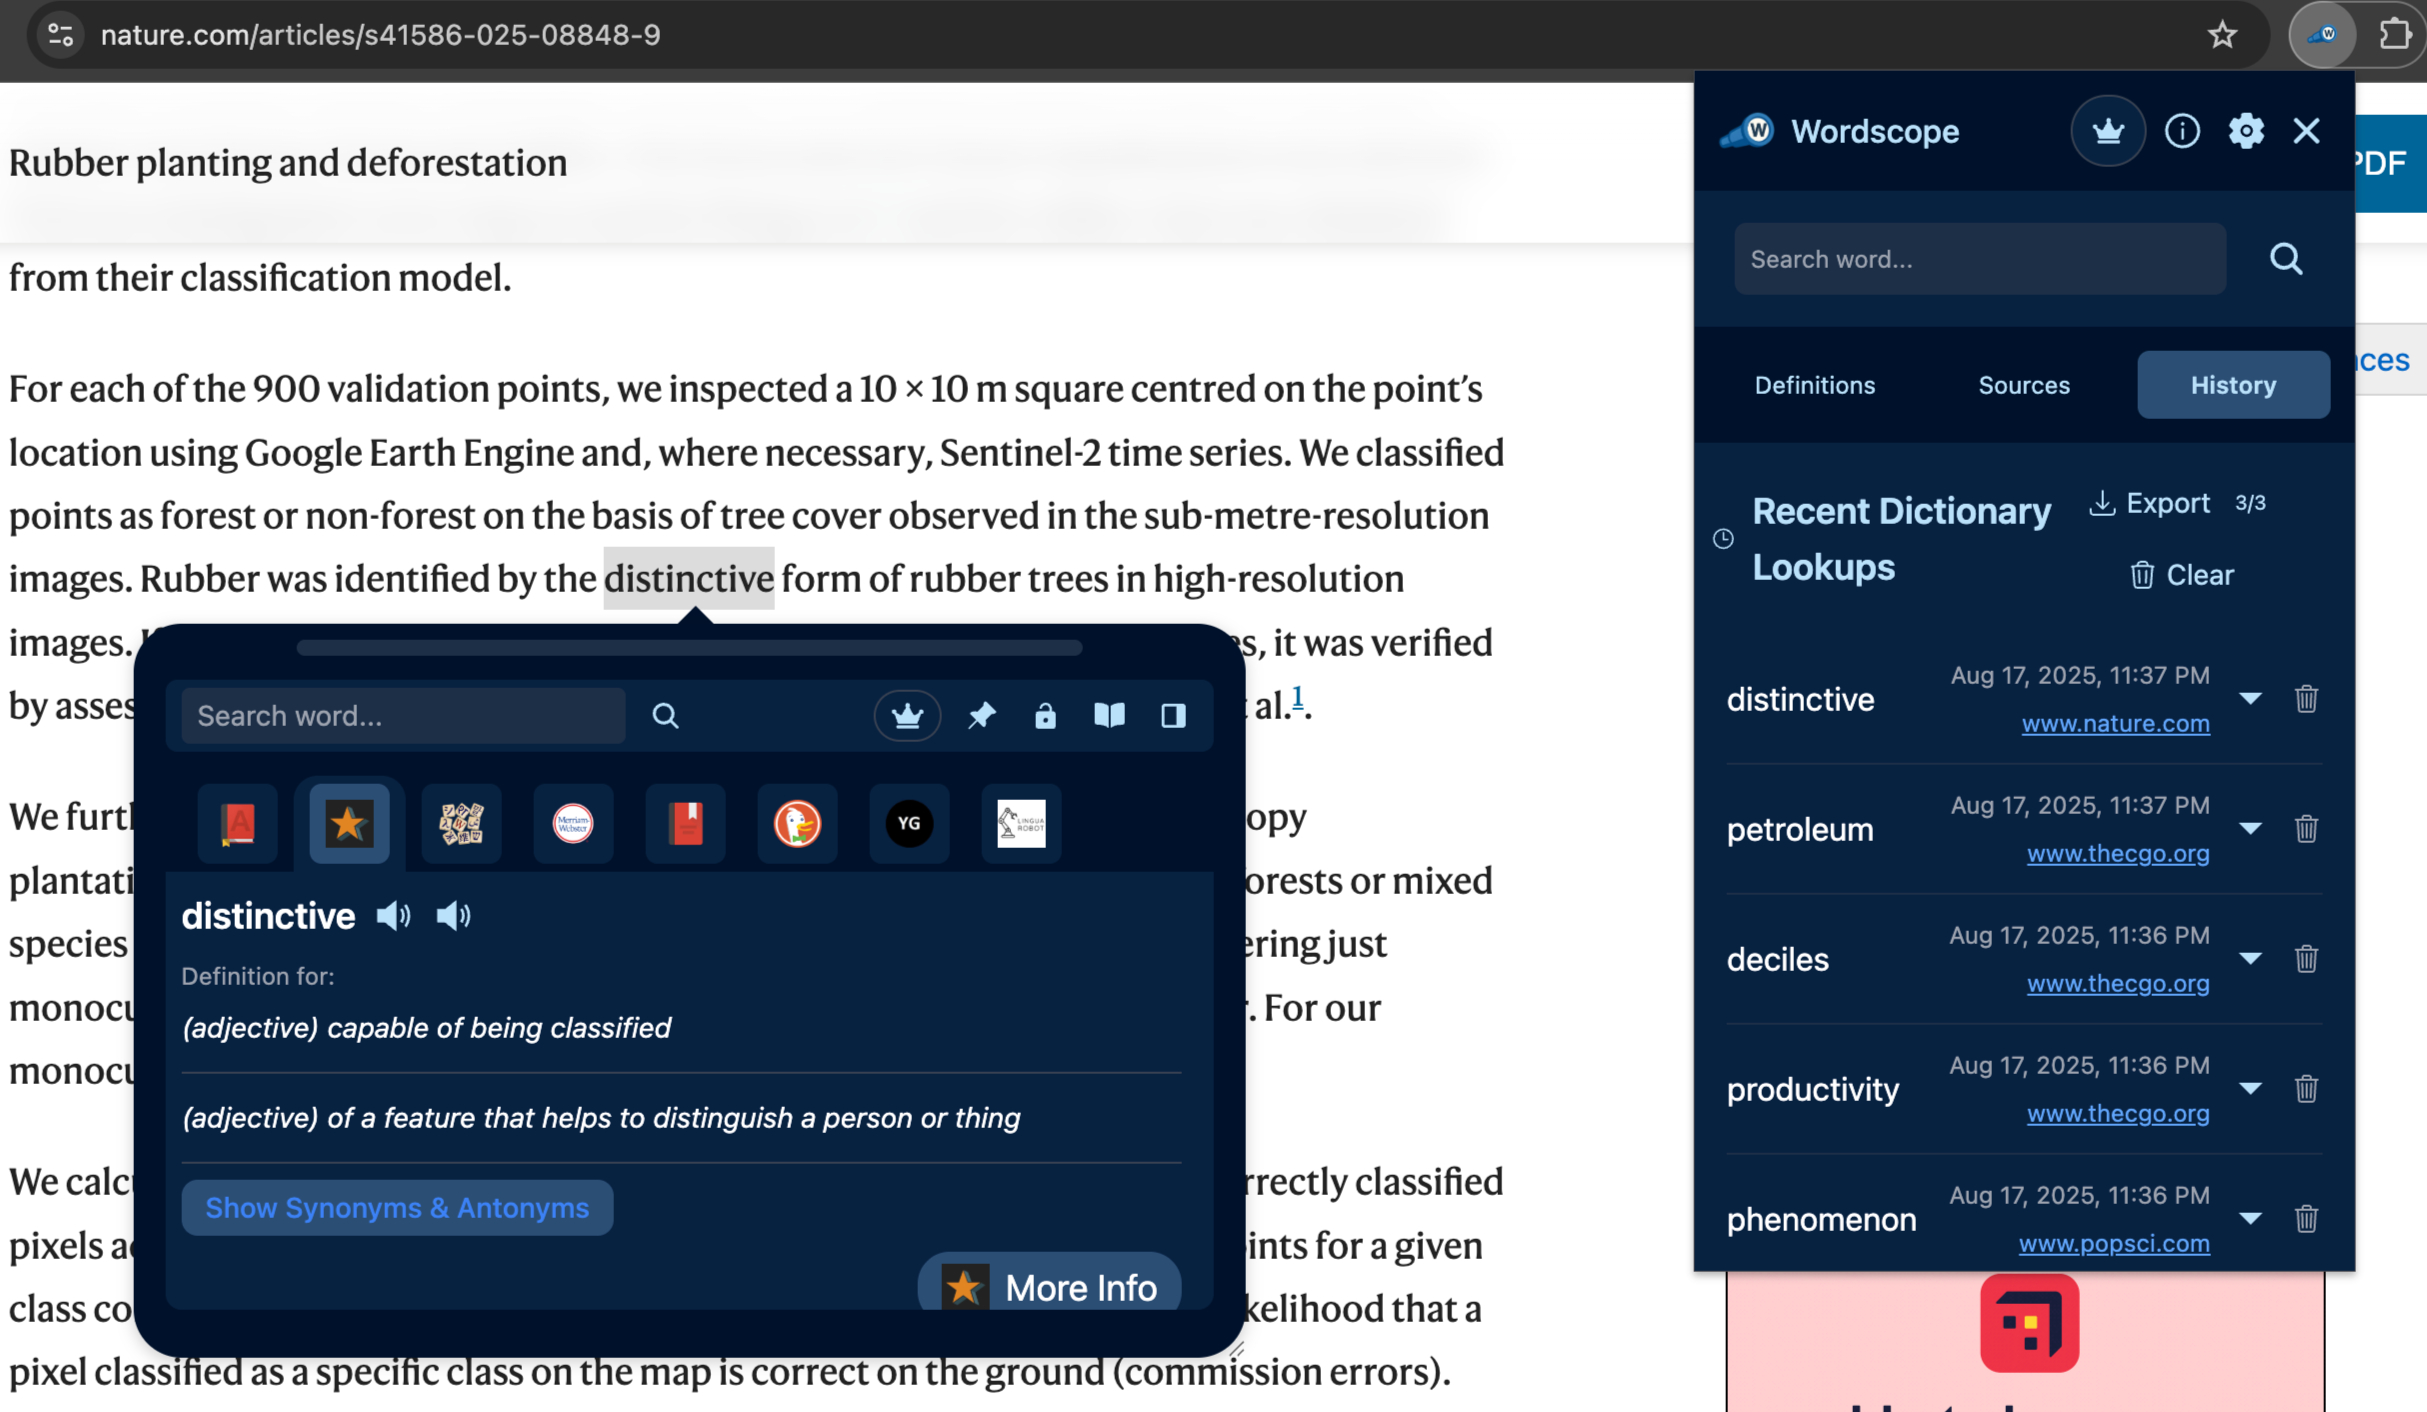This screenshot has height=1412, width=2427.
Task: Expand the distinctive history entry
Action: tap(2251, 699)
